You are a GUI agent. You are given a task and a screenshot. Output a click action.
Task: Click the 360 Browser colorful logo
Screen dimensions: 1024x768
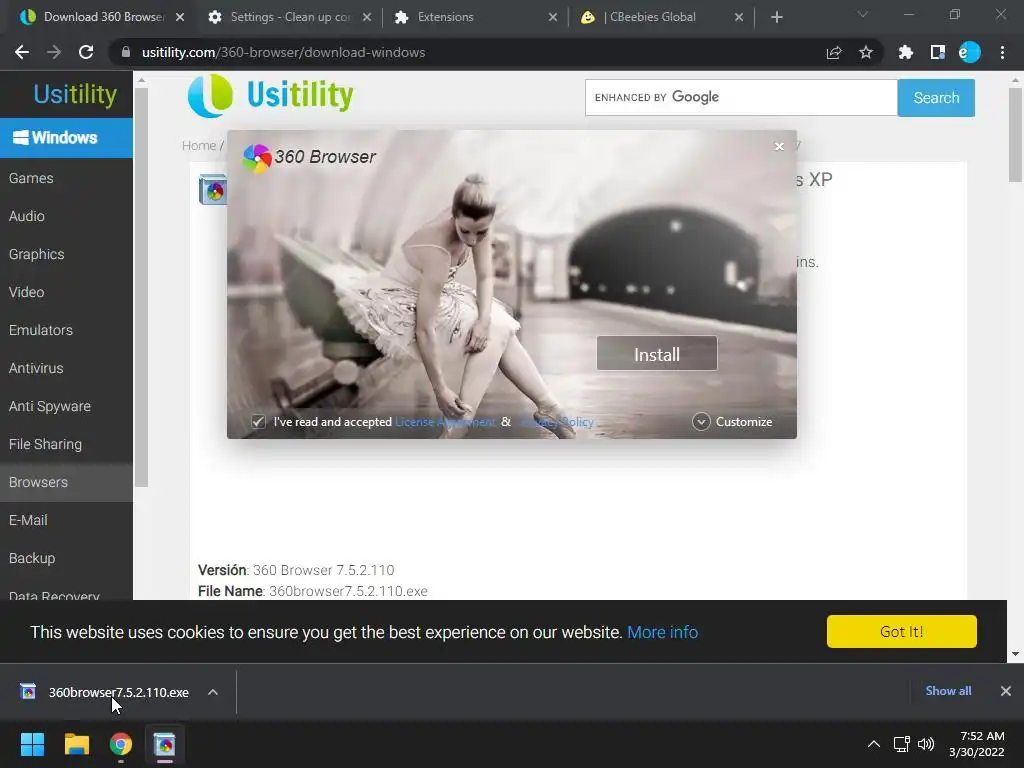tap(257, 157)
